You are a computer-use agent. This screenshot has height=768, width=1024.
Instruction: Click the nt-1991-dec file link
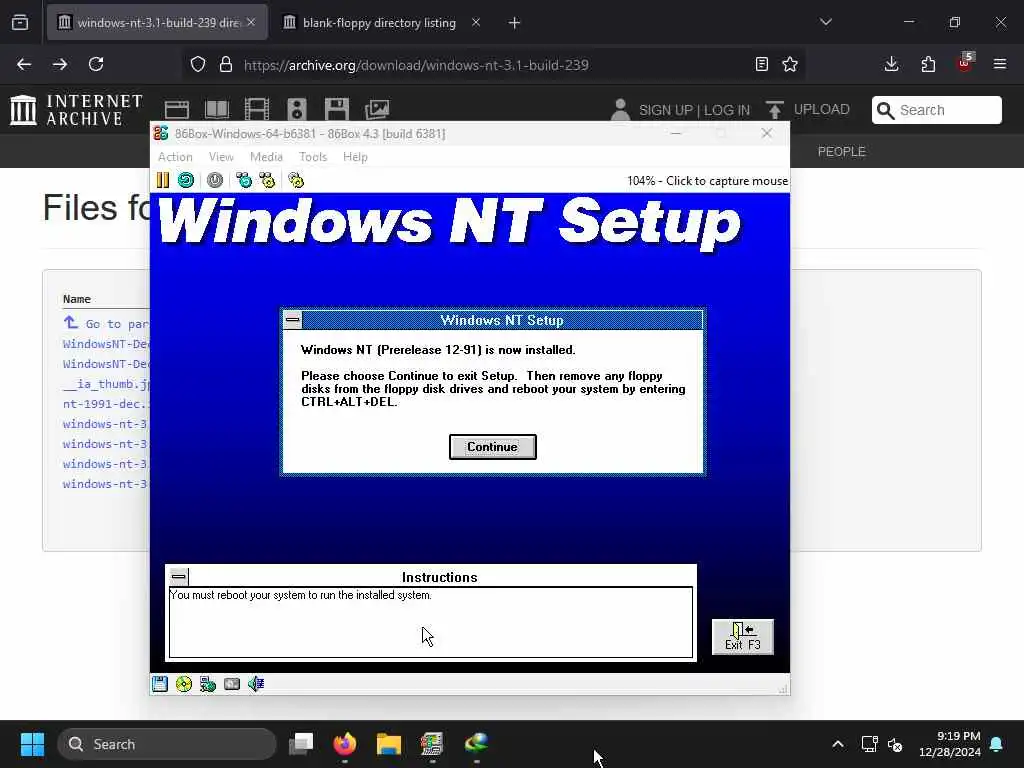tap(106, 404)
